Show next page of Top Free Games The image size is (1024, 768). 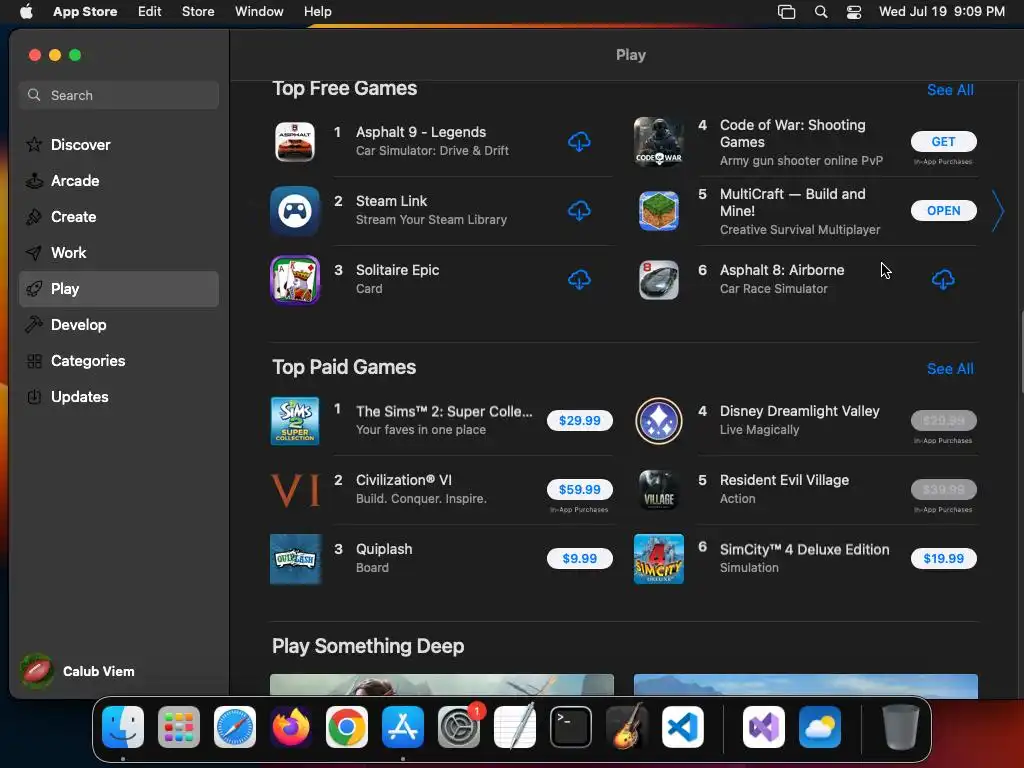(997, 211)
